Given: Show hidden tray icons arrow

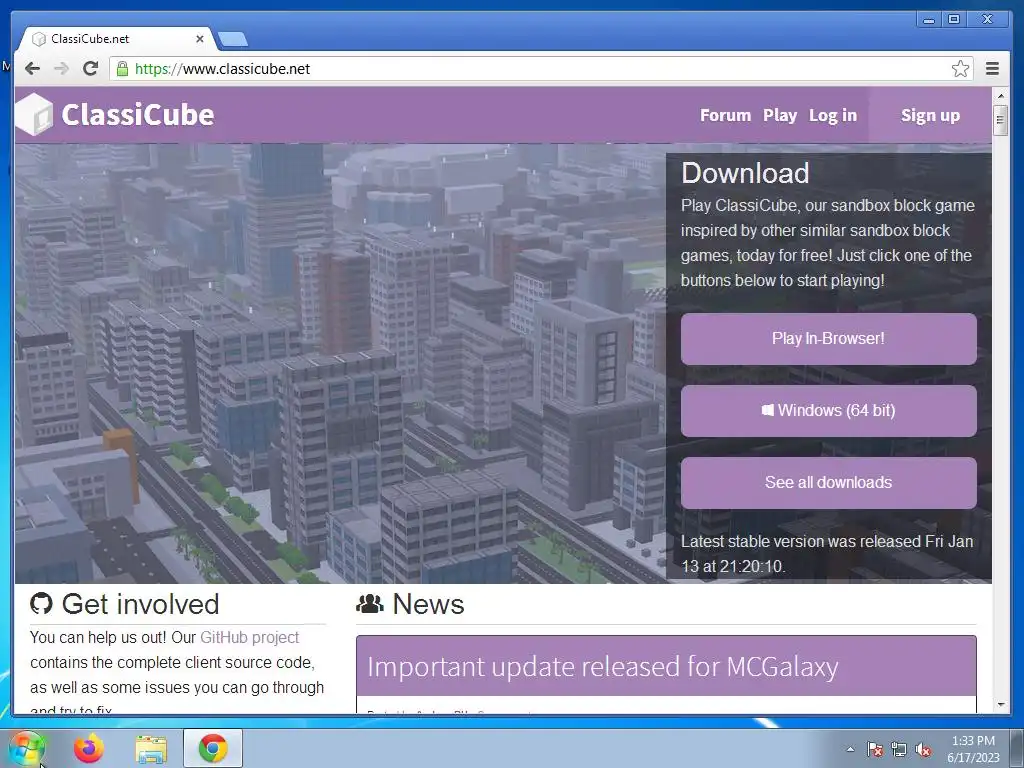Looking at the screenshot, I should 850,749.
